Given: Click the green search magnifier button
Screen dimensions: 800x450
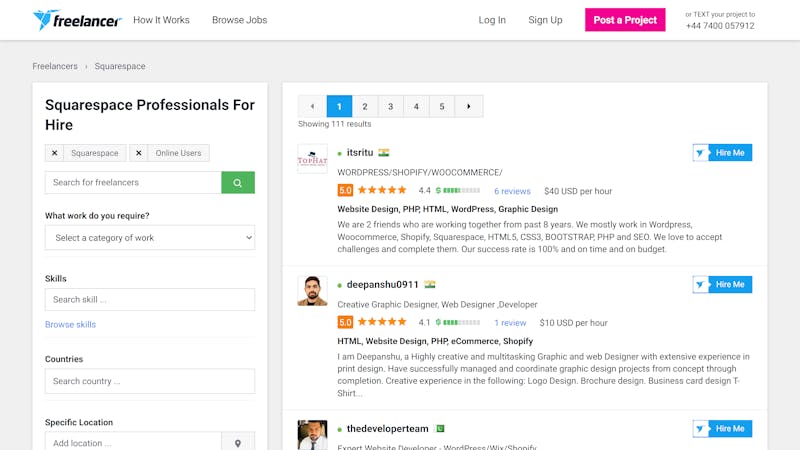Looking at the screenshot, I should [x=238, y=183].
